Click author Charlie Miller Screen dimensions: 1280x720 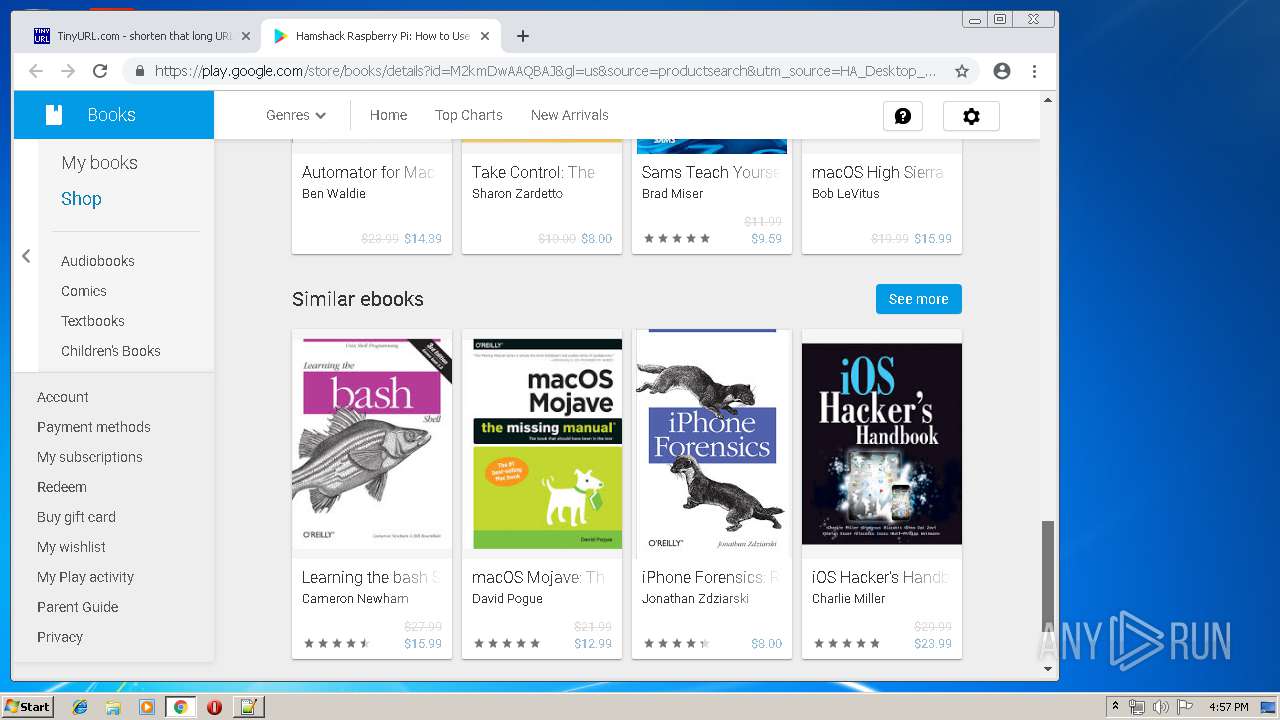point(848,599)
